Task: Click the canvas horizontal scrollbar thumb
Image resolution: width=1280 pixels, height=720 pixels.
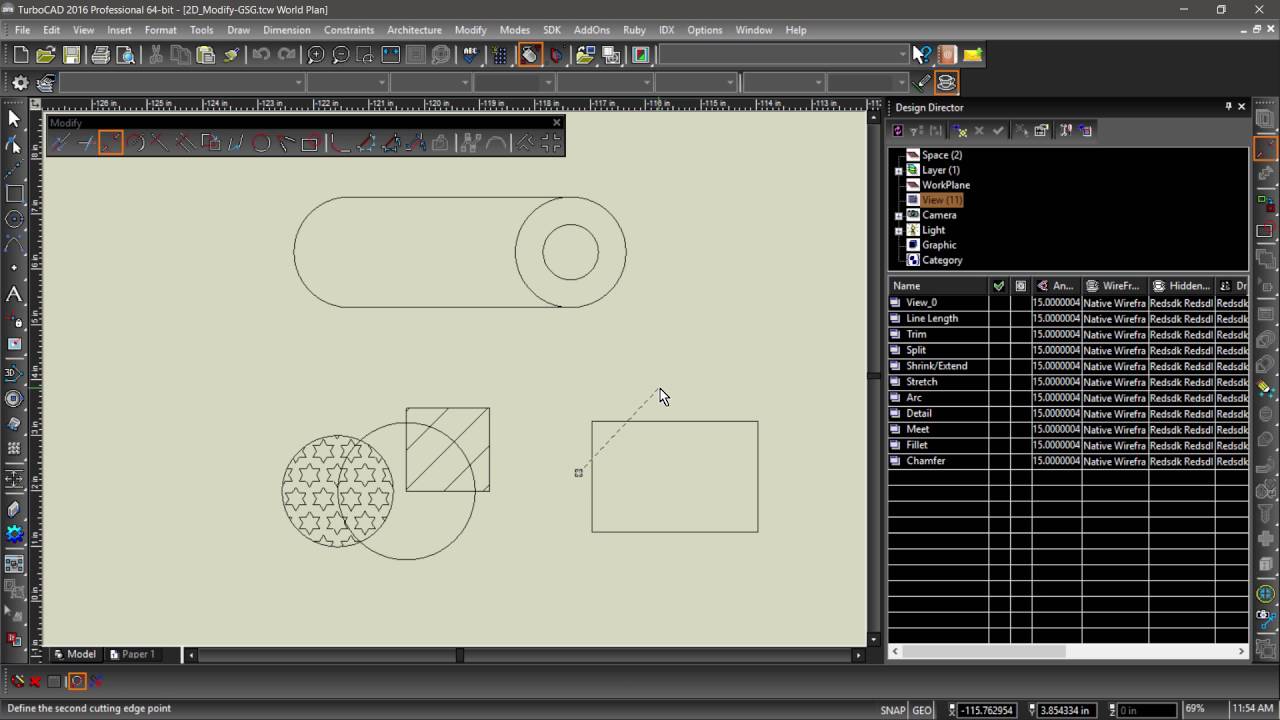Action: click(460, 655)
